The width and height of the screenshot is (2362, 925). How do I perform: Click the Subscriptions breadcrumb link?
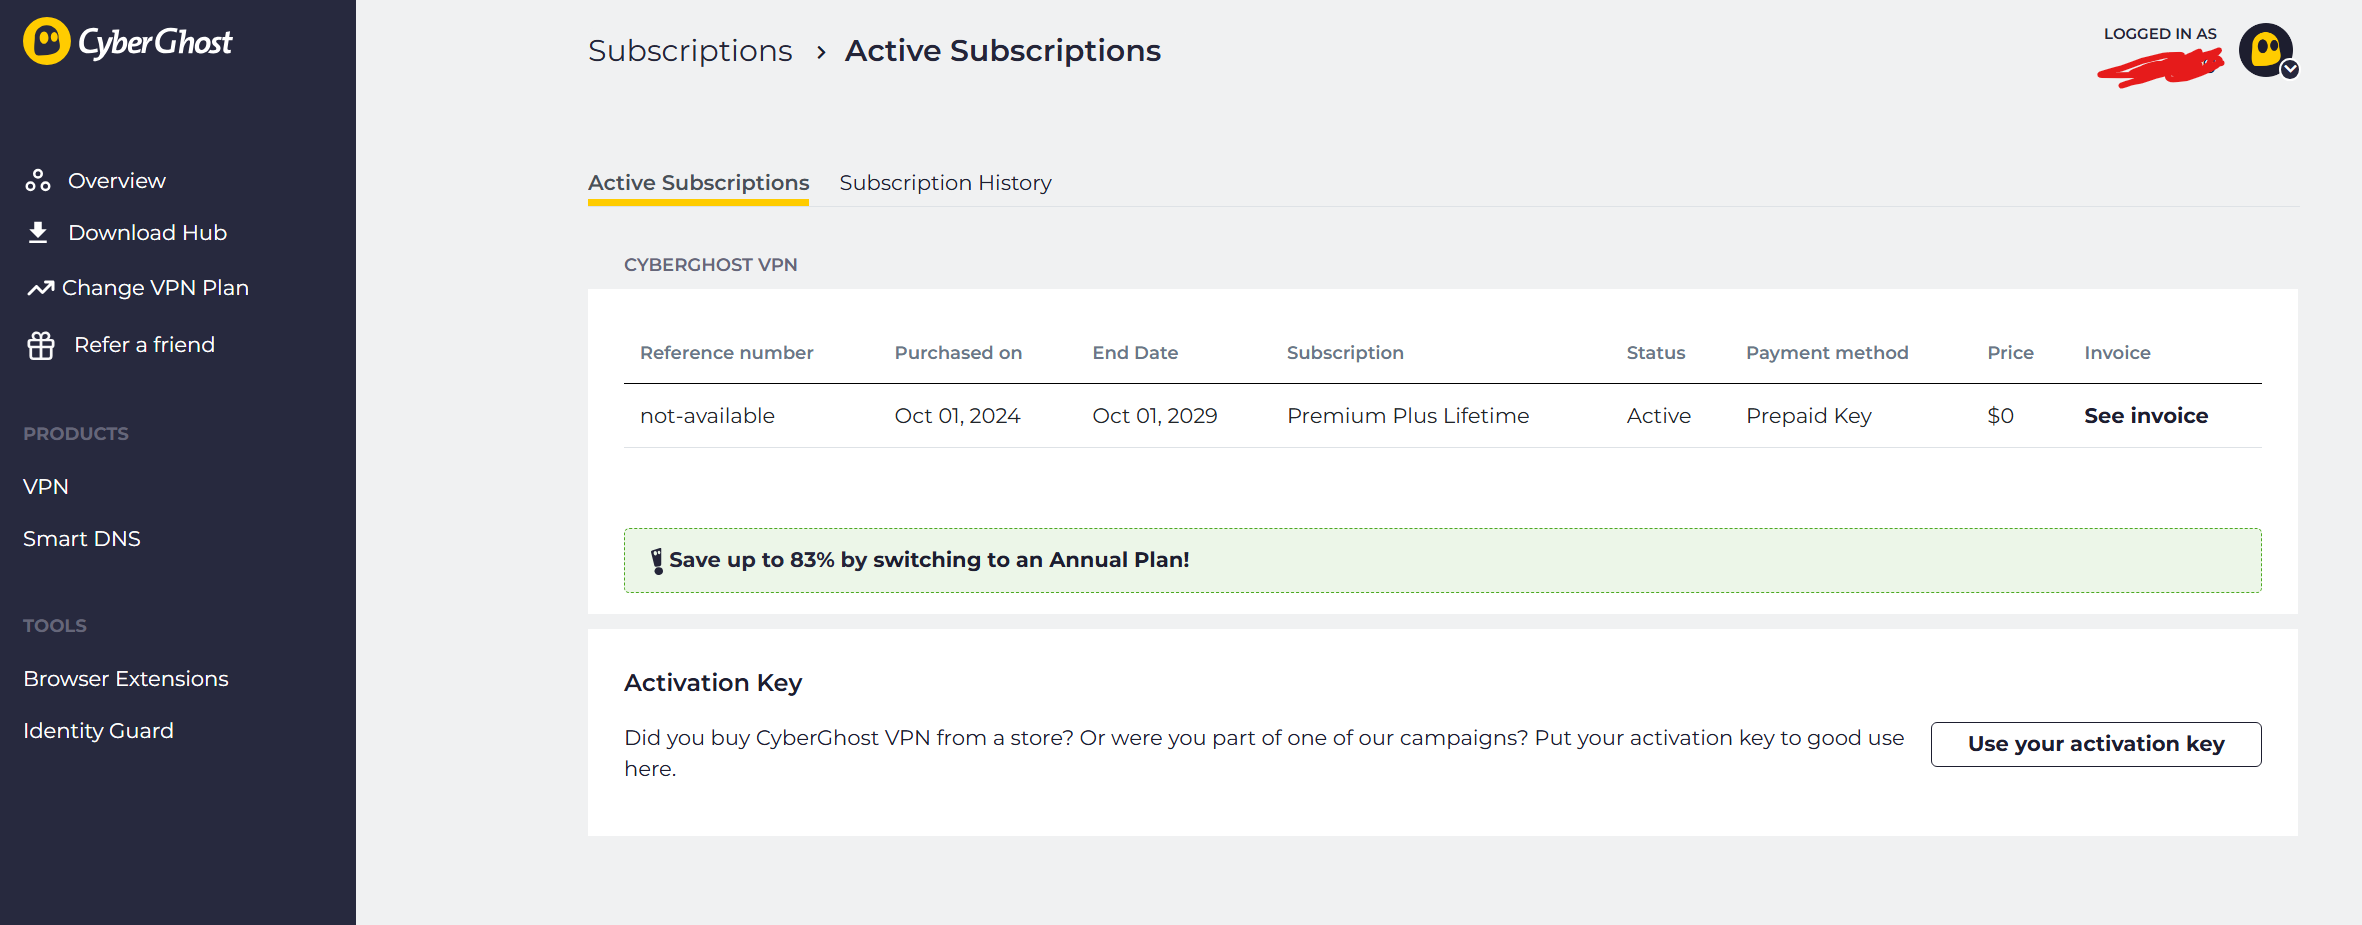[690, 51]
